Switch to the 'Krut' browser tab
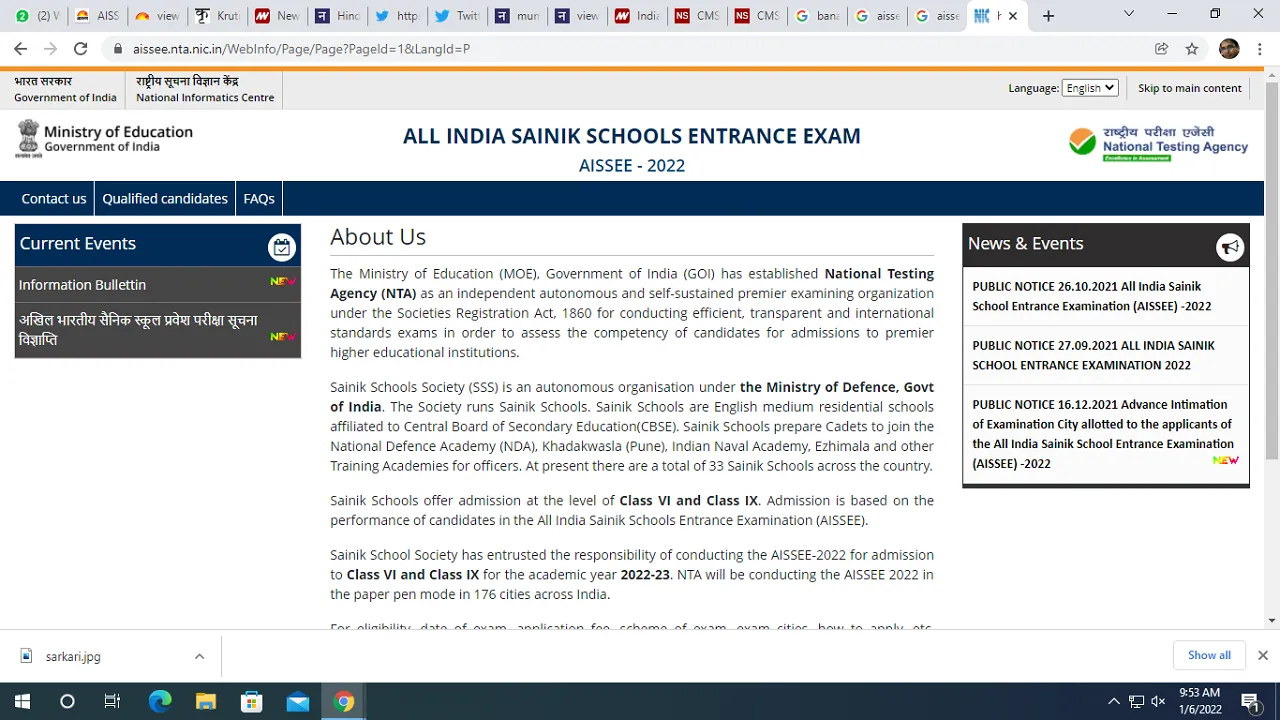The image size is (1280, 720). [x=217, y=16]
